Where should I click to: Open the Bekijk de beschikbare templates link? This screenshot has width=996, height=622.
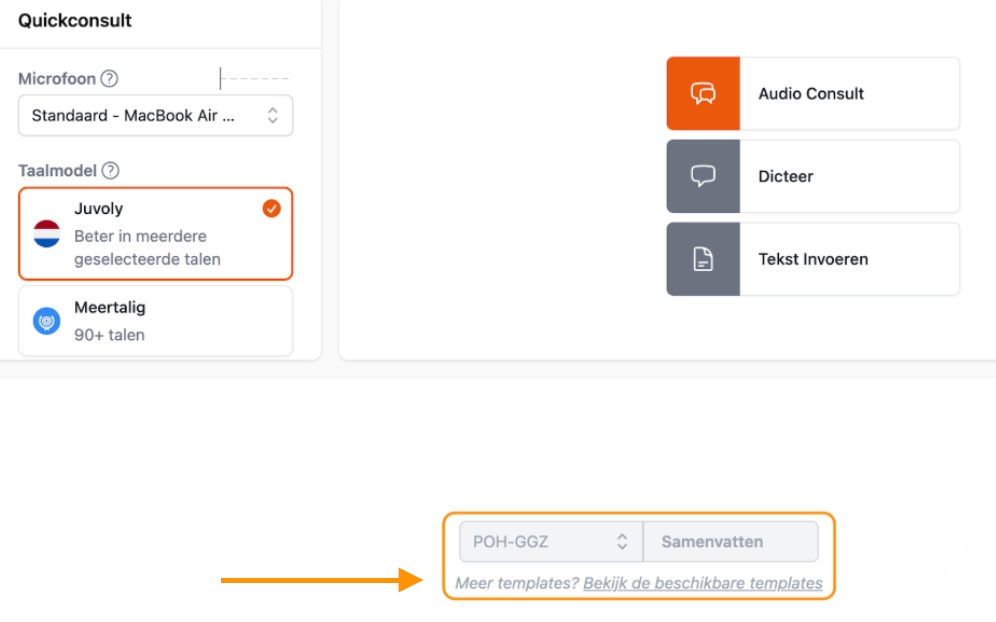coord(703,583)
